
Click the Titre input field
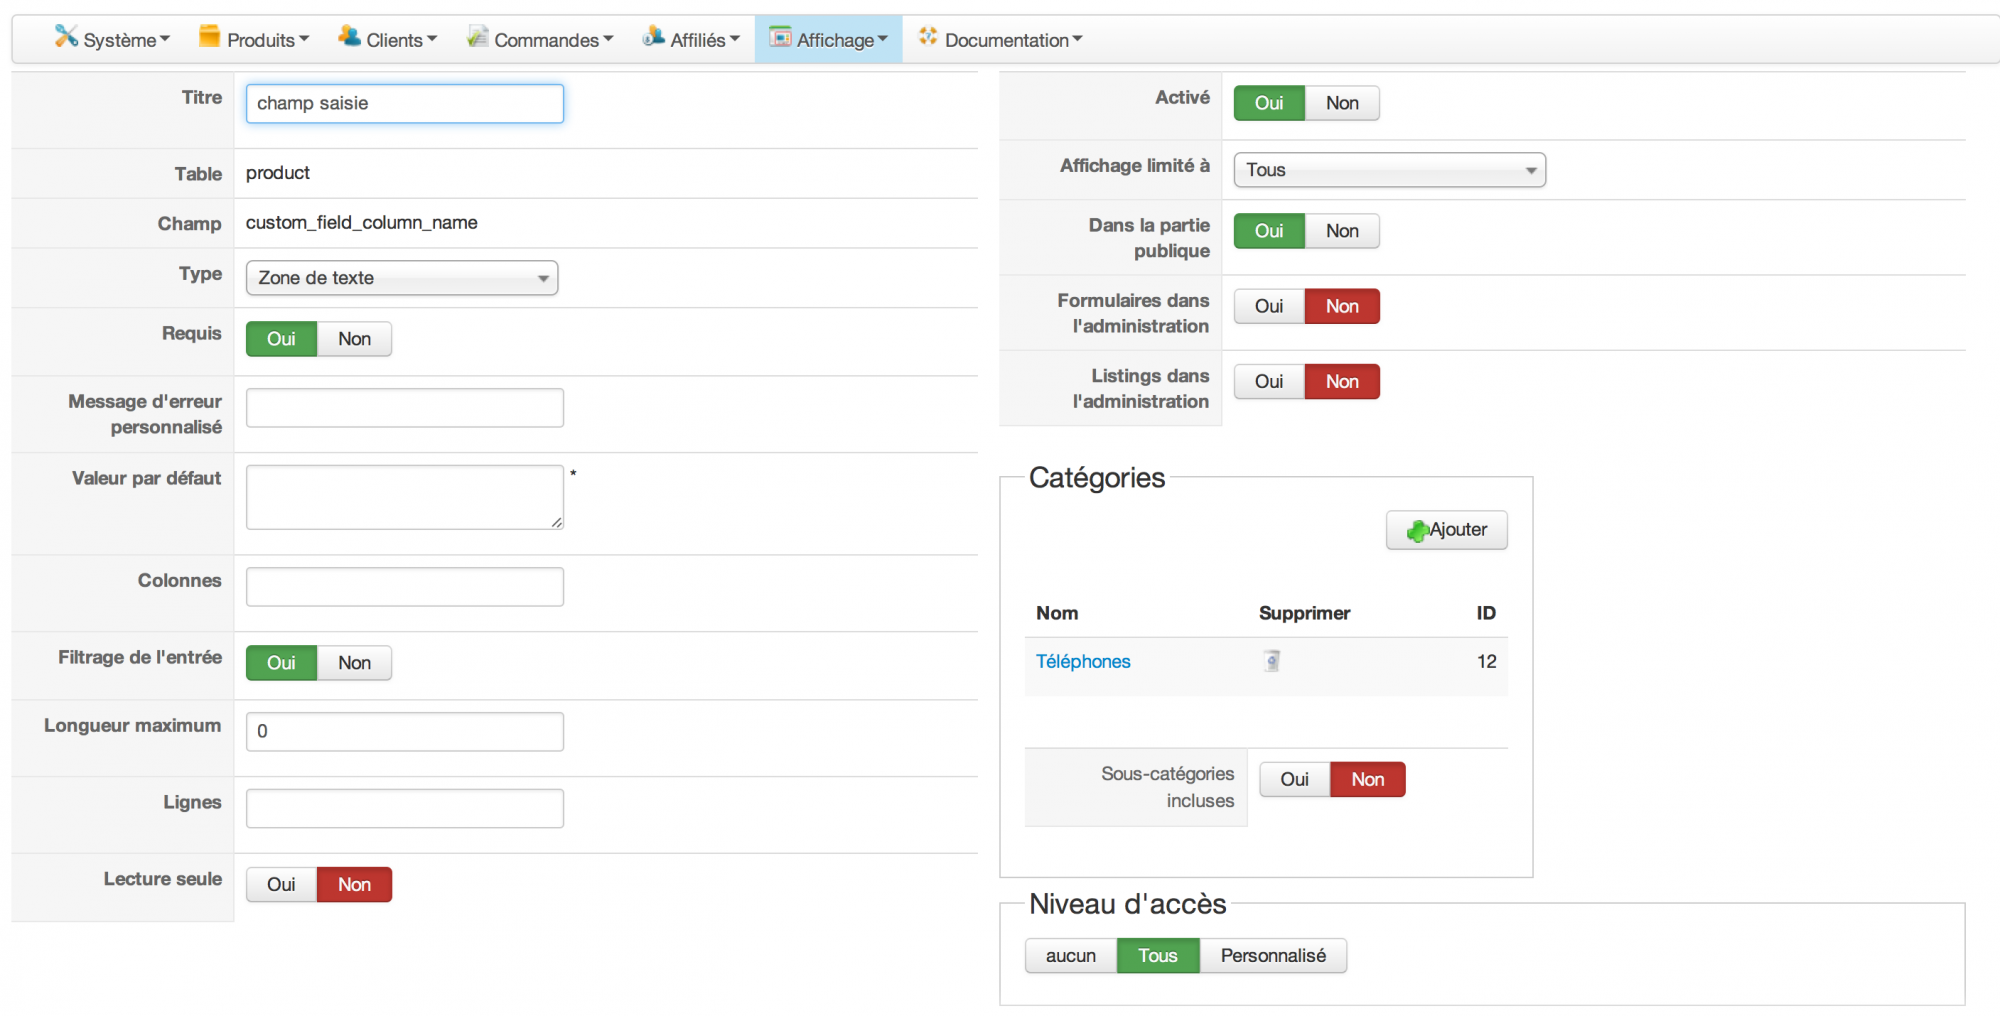(x=405, y=104)
